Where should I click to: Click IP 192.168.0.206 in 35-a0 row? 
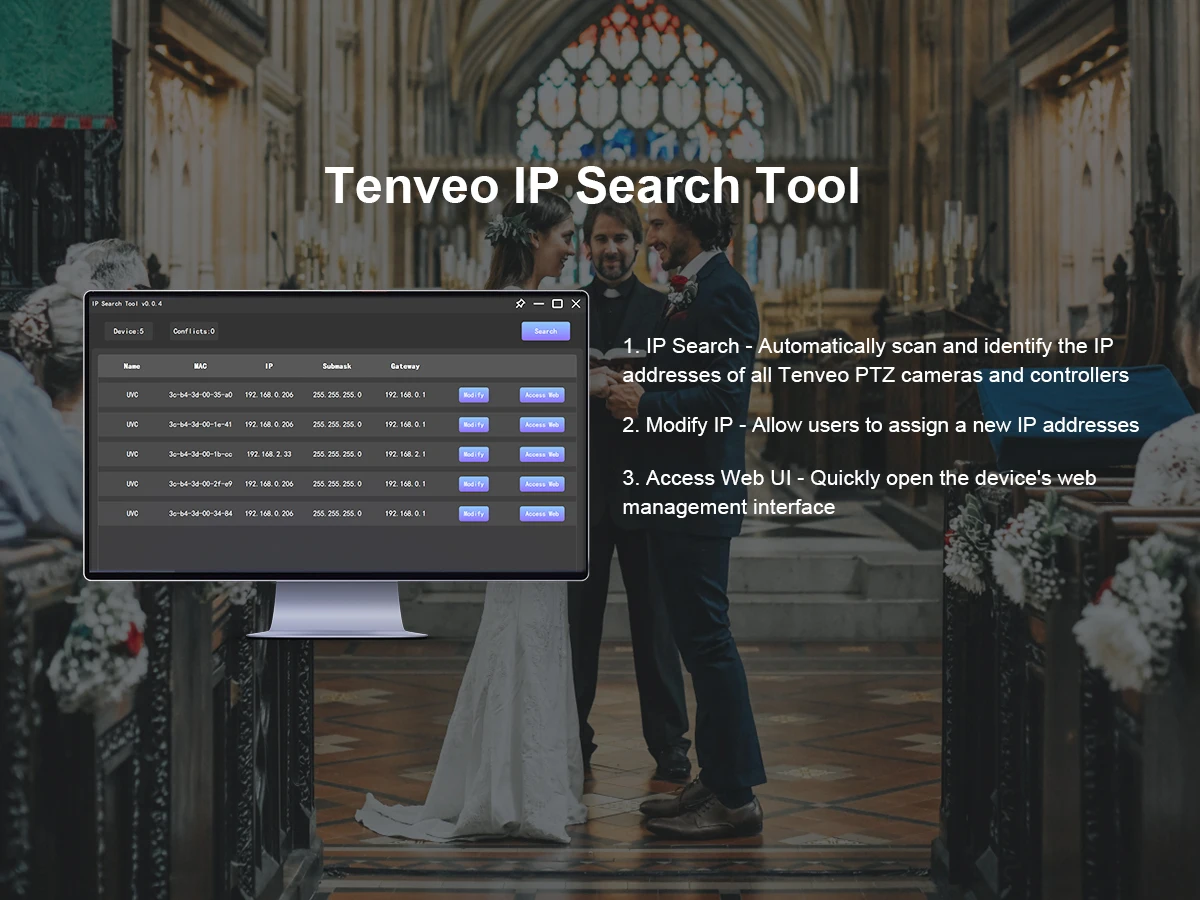(x=269, y=395)
